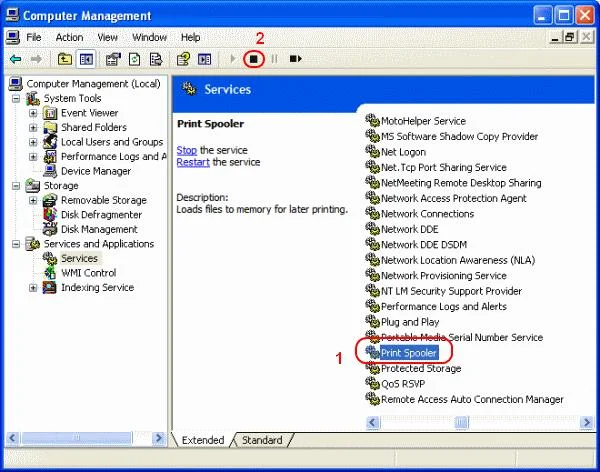Expand the Removable Storage node
This screenshot has height=472, width=600.
33,200
